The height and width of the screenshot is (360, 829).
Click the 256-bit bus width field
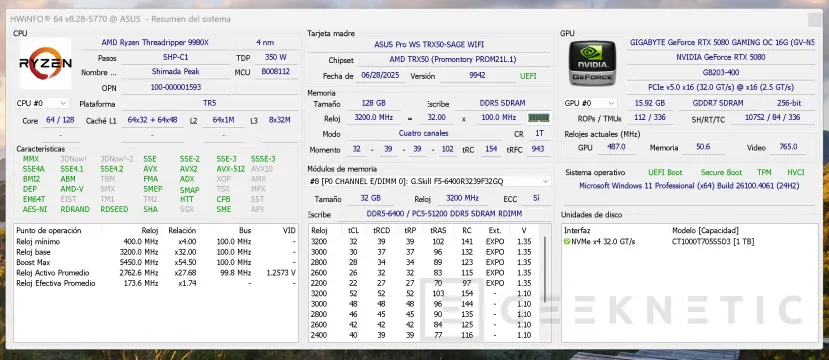[x=790, y=103]
